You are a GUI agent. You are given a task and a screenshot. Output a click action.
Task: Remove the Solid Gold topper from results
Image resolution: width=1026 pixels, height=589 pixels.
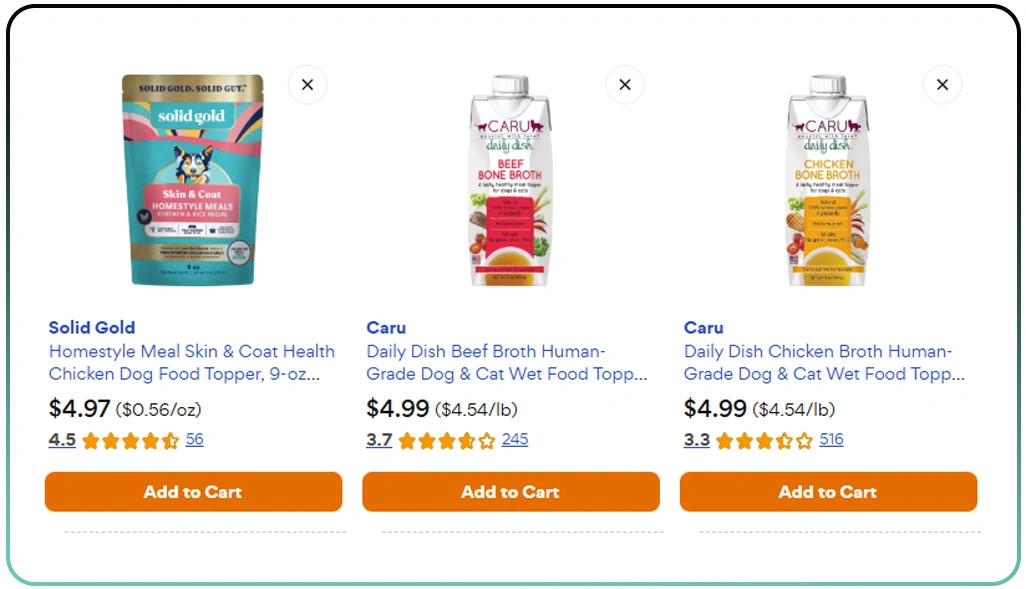pyautogui.click(x=307, y=85)
